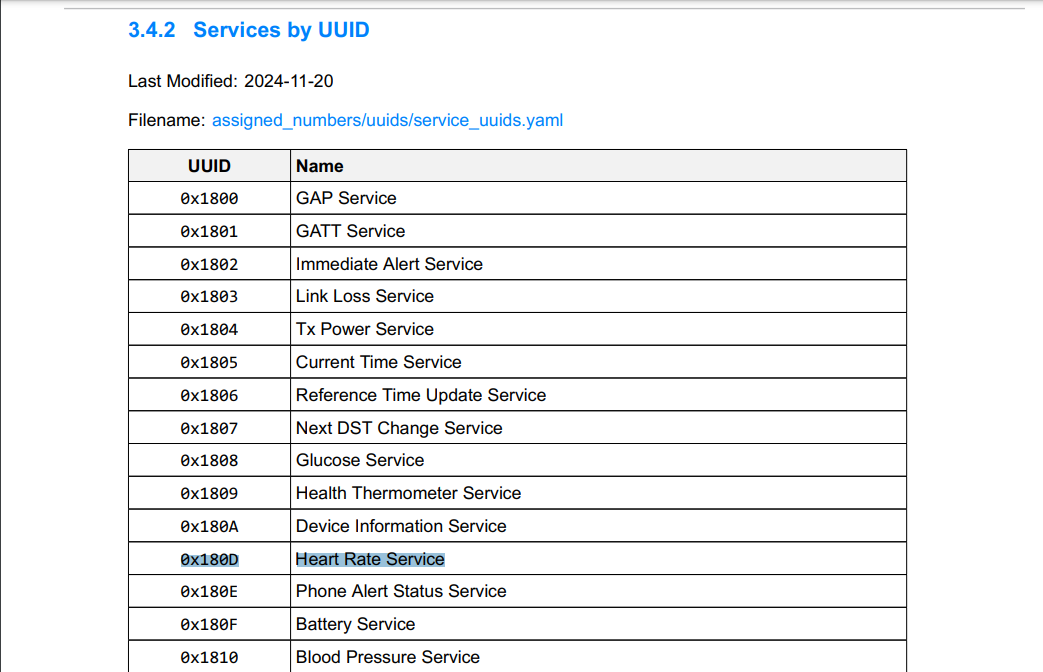Select the Link Loss Service name
The width and height of the screenshot is (1043, 672).
(x=365, y=296)
